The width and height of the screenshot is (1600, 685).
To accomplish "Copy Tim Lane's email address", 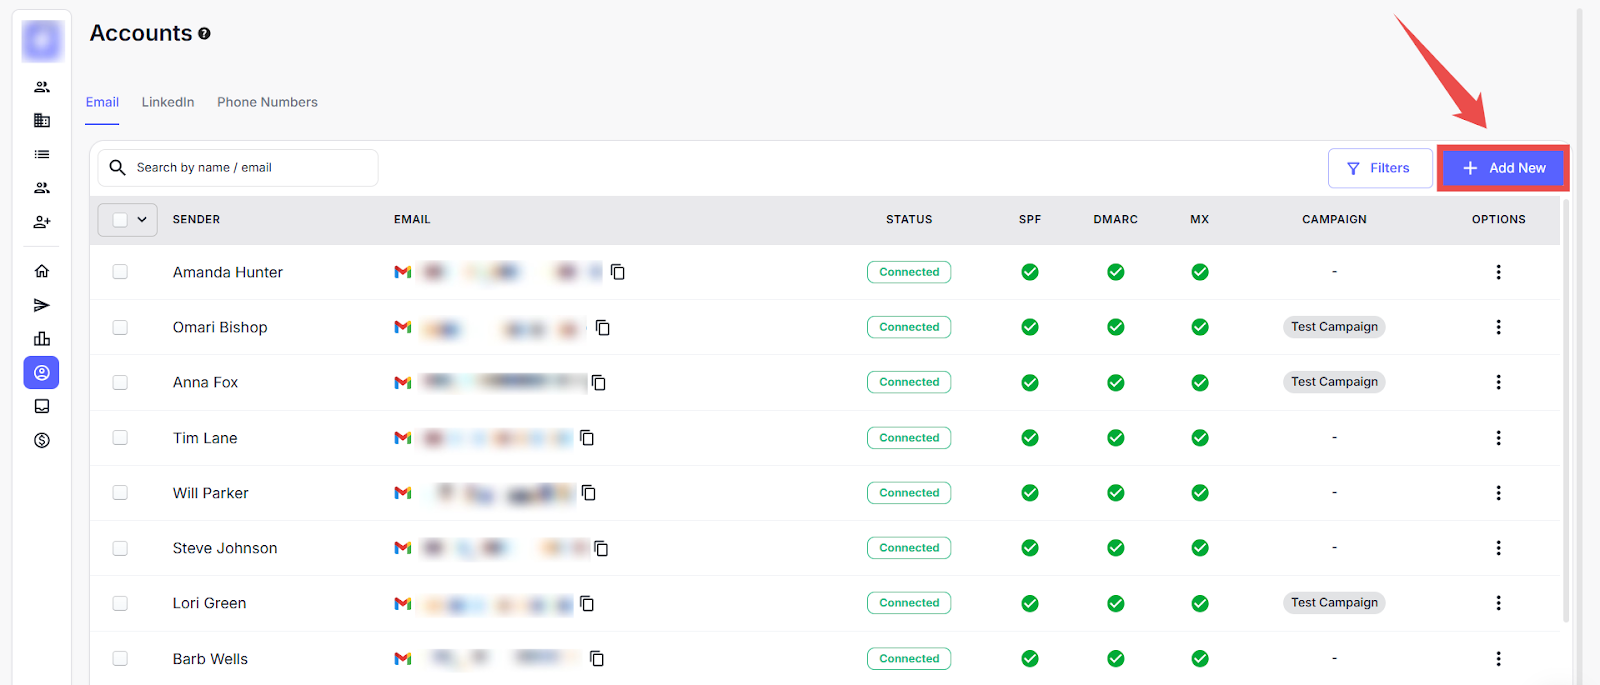I will click(x=587, y=438).
